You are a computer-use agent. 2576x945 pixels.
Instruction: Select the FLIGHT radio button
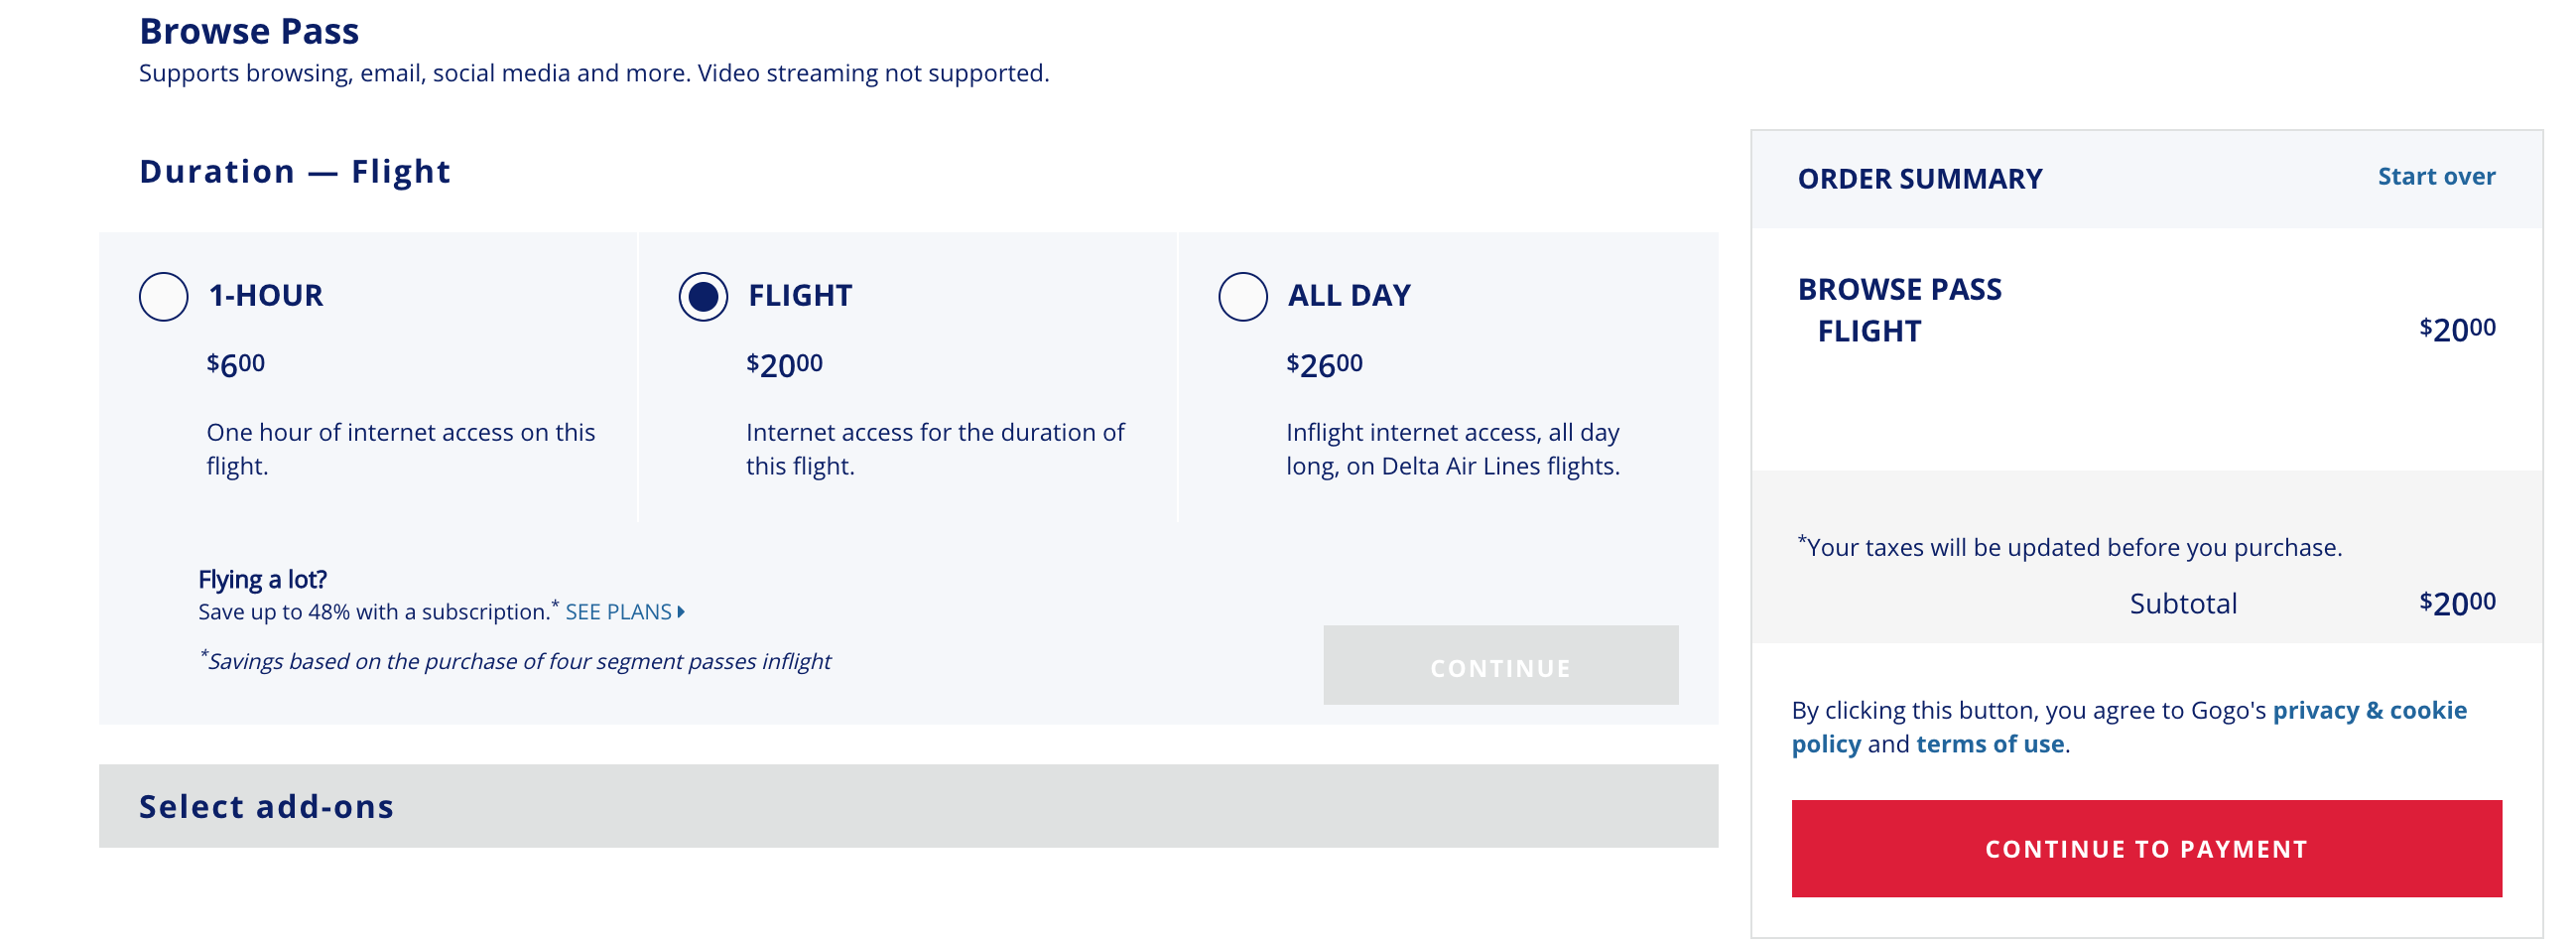[703, 296]
